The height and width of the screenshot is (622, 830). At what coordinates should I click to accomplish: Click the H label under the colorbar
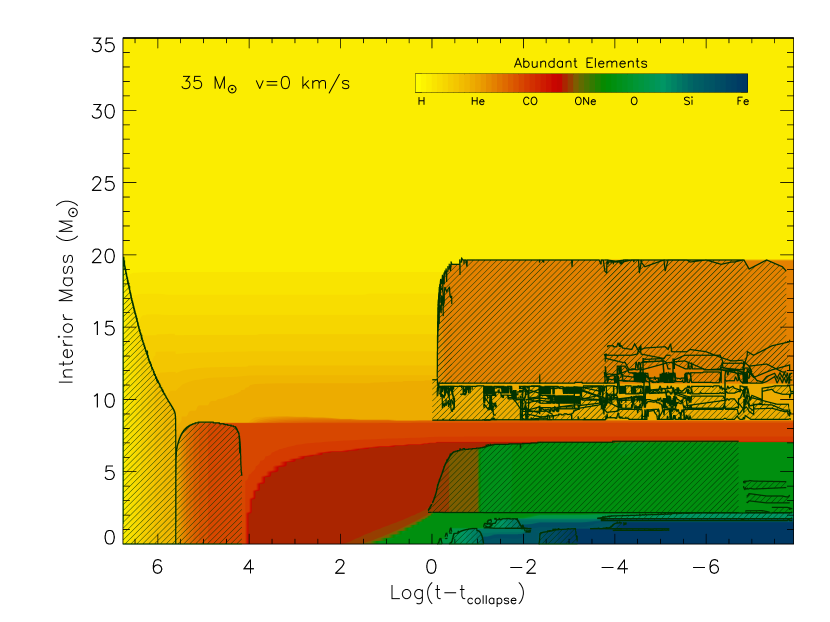[421, 102]
